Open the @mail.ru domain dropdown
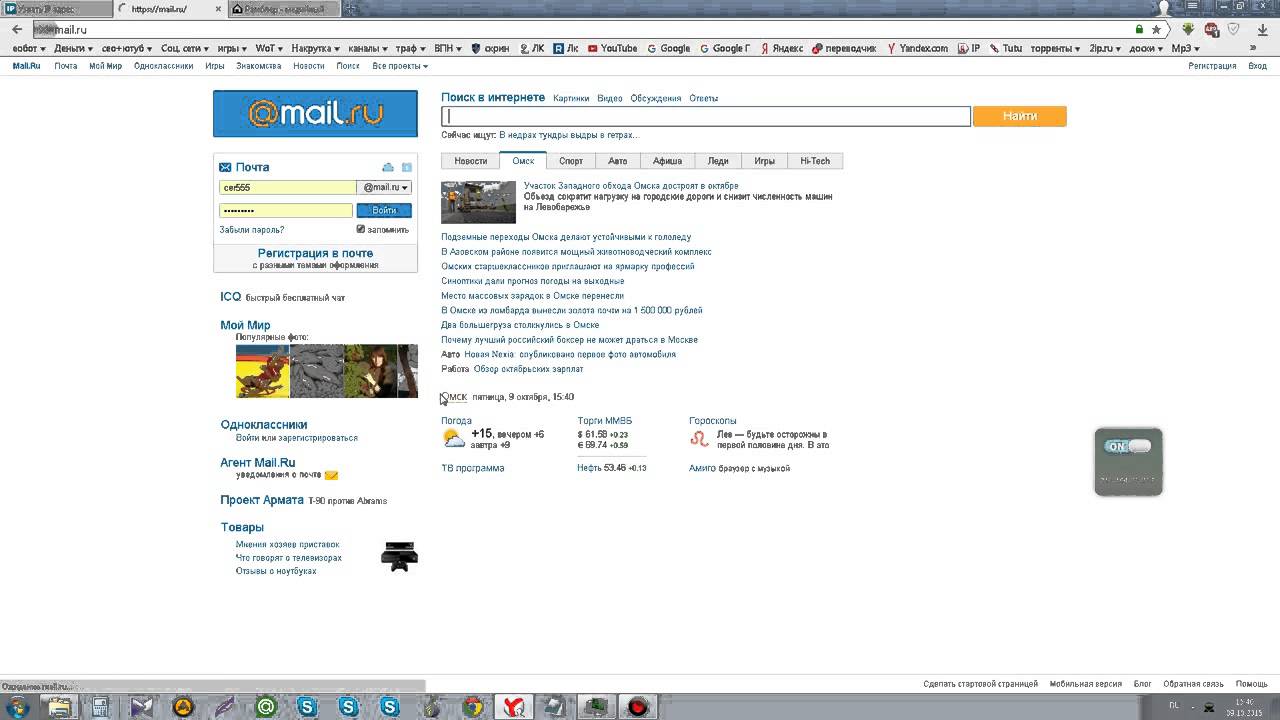Image resolution: width=1280 pixels, height=720 pixels. pyautogui.click(x=386, y=187)
